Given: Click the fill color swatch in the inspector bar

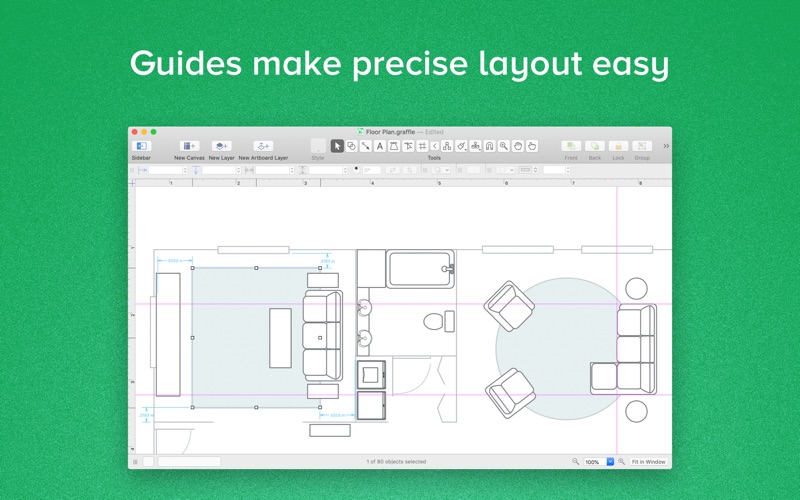Looking at the screenshot, I should tap(473, 170).
